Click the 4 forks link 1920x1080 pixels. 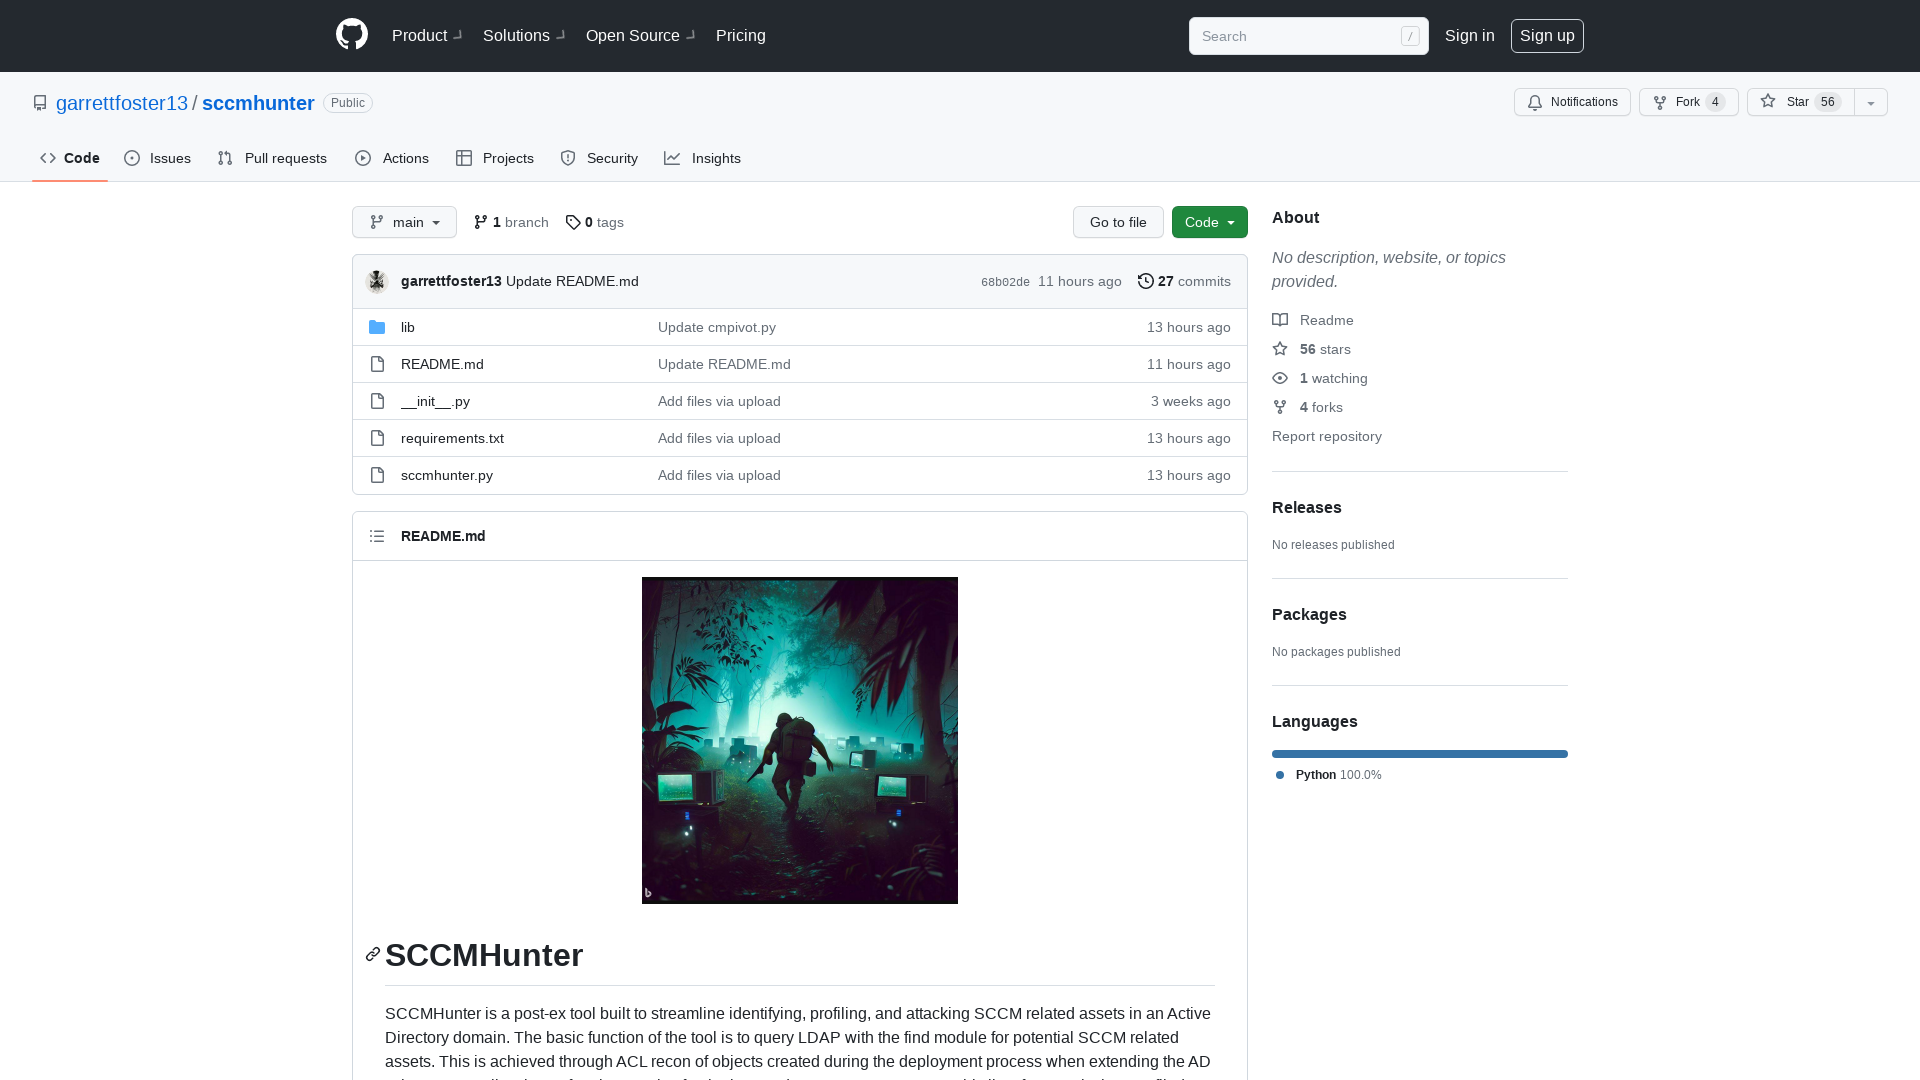1307,407
